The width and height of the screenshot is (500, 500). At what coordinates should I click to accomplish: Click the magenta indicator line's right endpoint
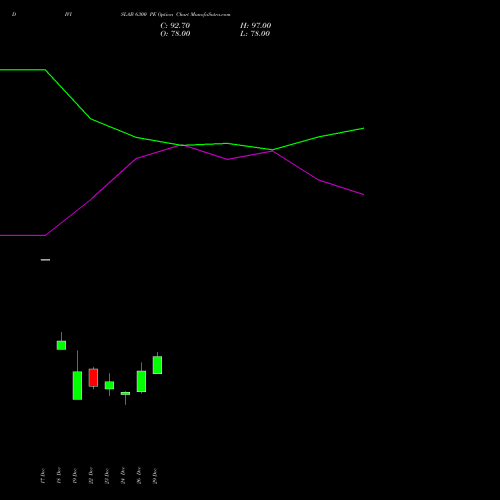click(363, 194)
